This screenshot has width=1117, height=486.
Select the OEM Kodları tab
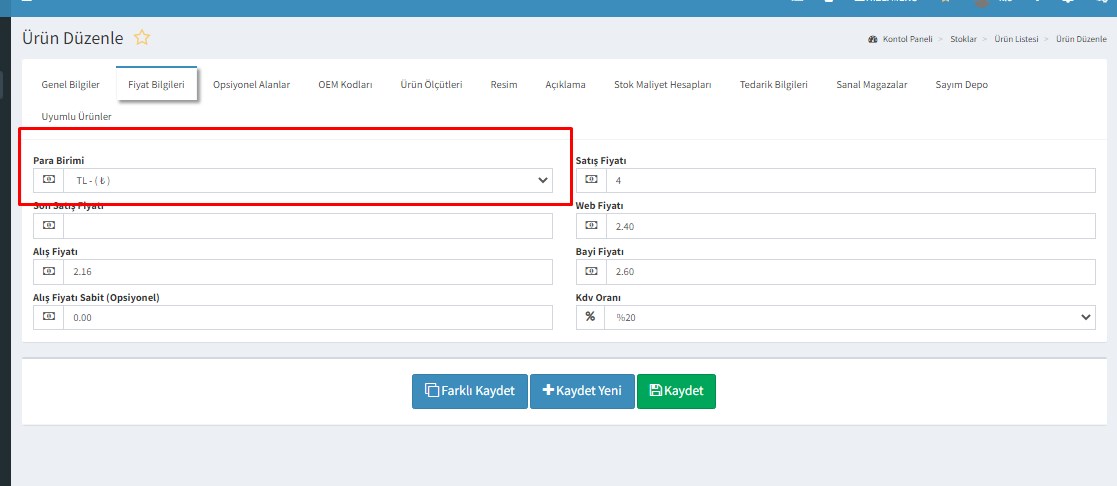point(345,85)
